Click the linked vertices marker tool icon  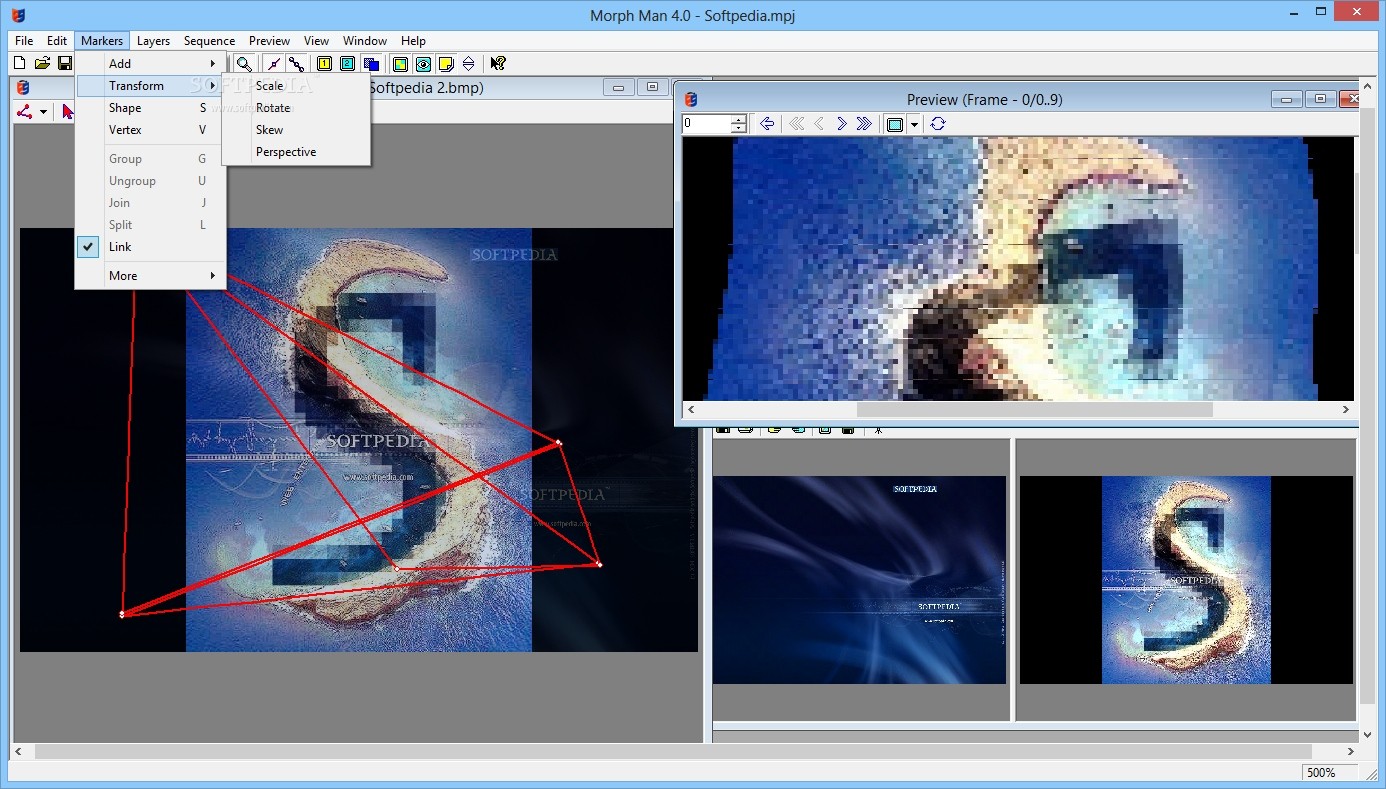296,64
